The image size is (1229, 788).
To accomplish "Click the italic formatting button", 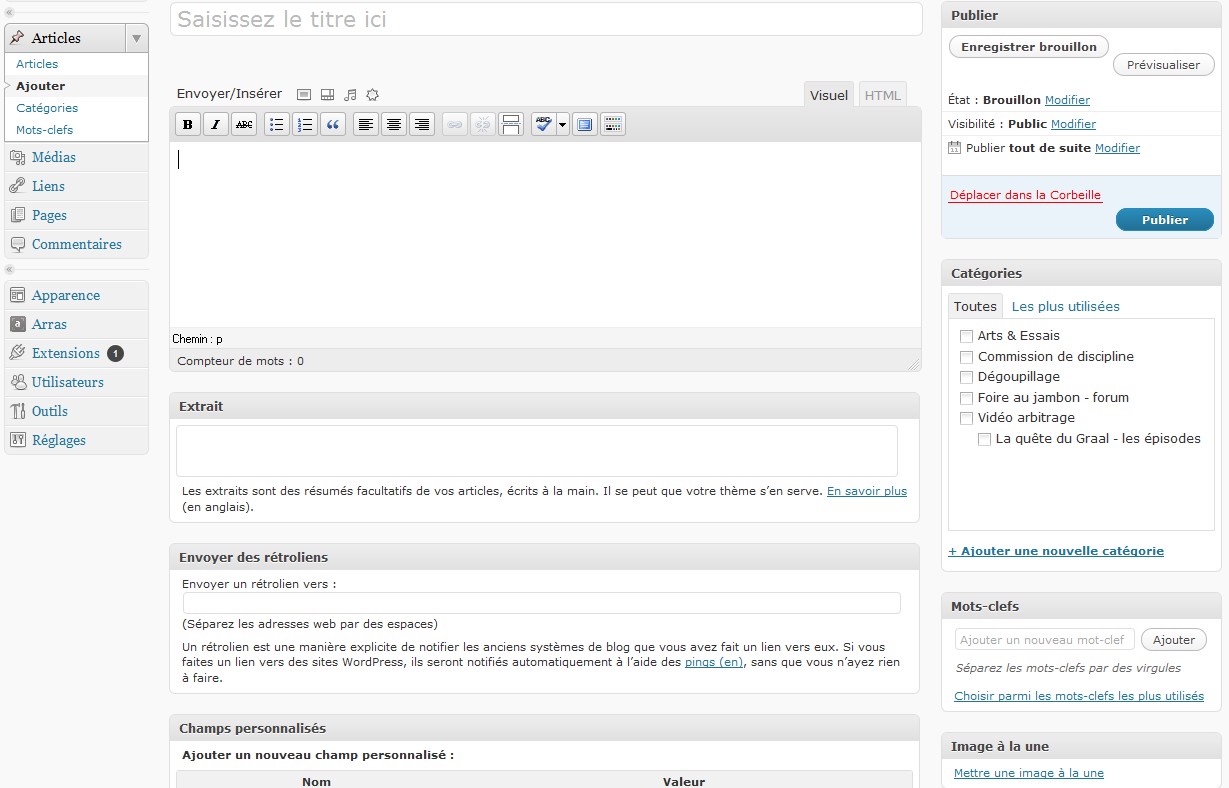I will pyautogui.click(x=215, y=125).
